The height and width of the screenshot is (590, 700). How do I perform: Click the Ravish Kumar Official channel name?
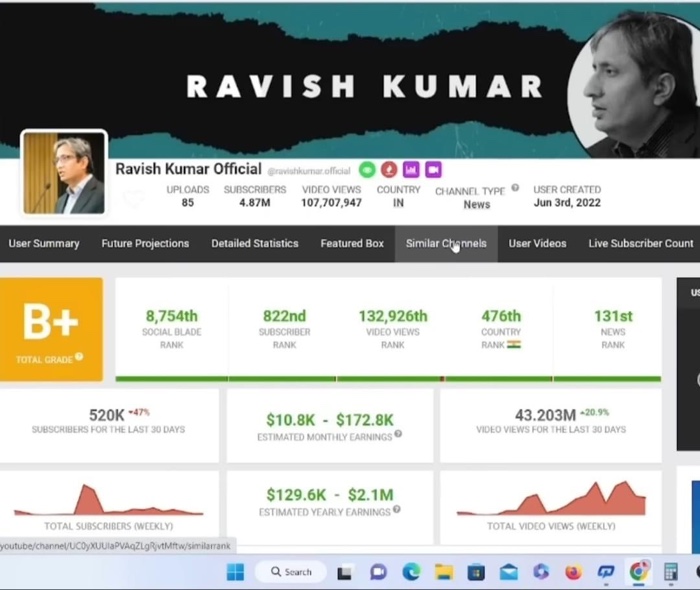click(x=188, y=169)
